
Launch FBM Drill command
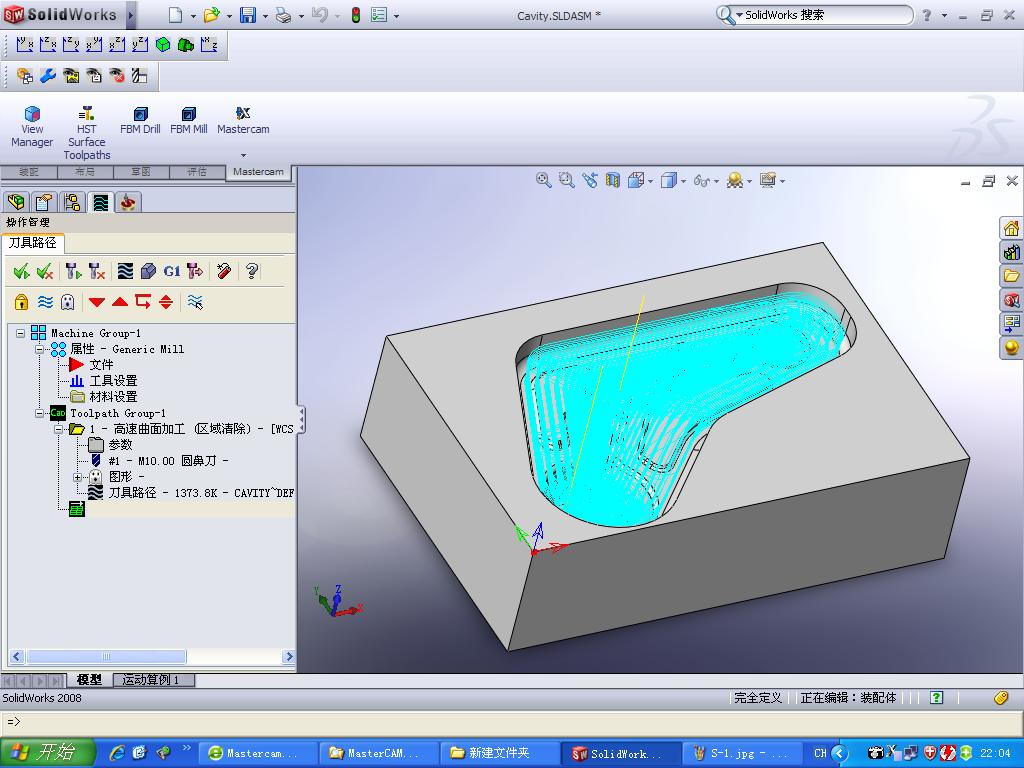pyautogui.click(x=140, y=121)
